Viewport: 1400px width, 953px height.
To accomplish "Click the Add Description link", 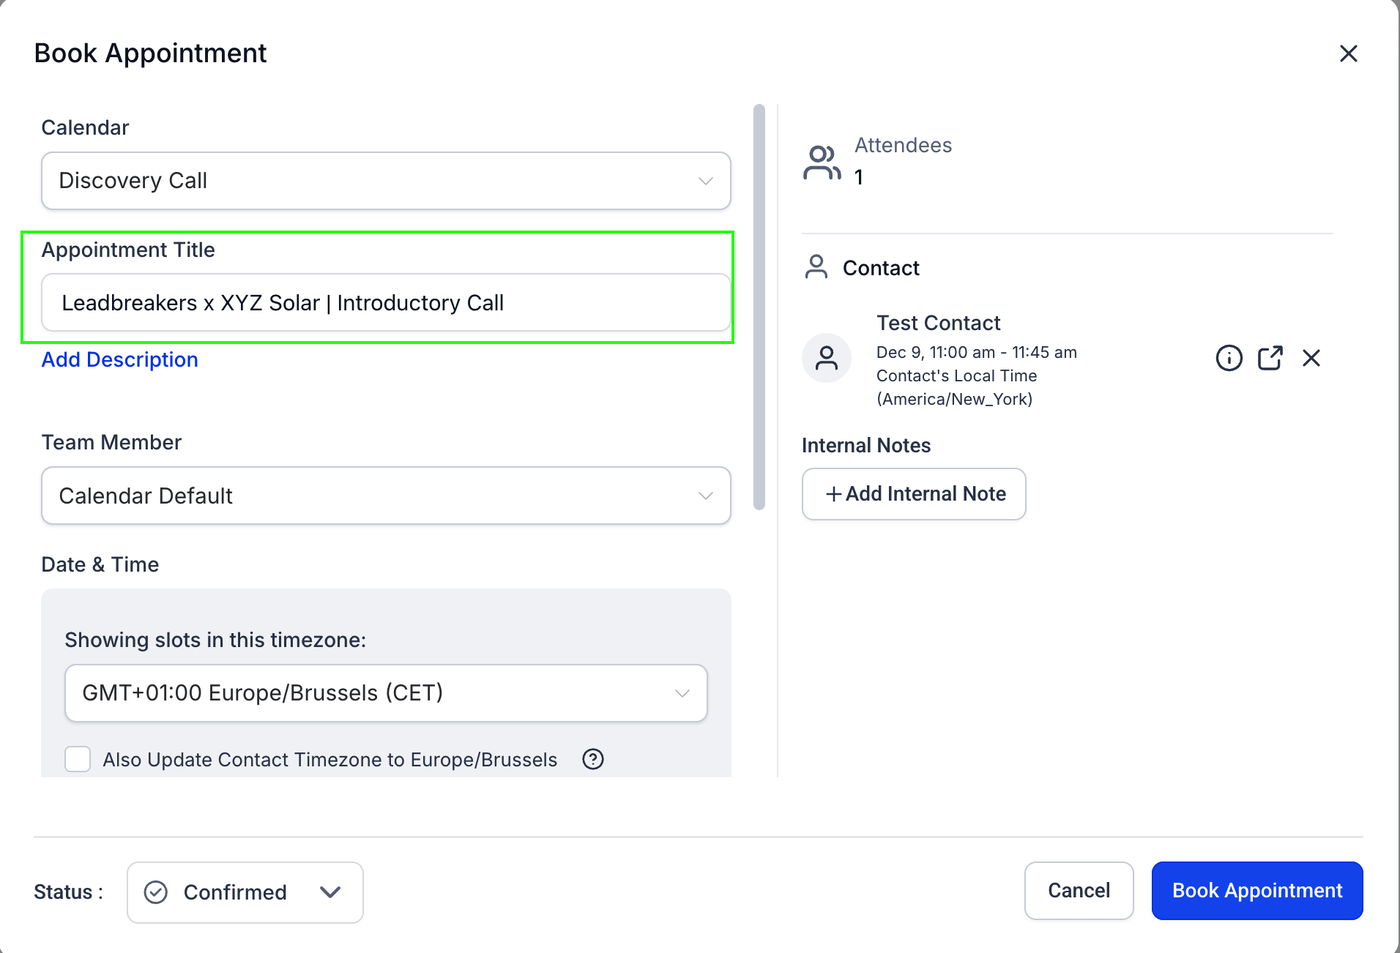I will coord(120,360).
